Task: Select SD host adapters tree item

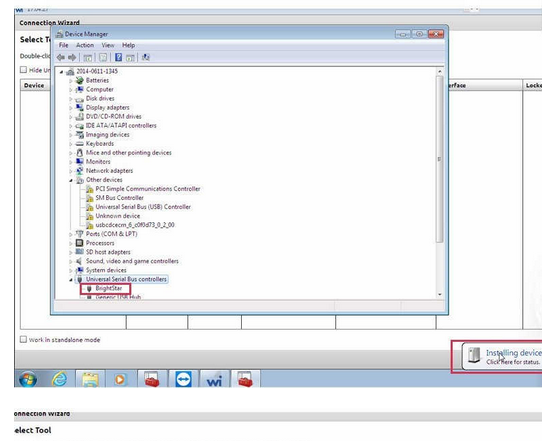Action: [x=108, y=252]
